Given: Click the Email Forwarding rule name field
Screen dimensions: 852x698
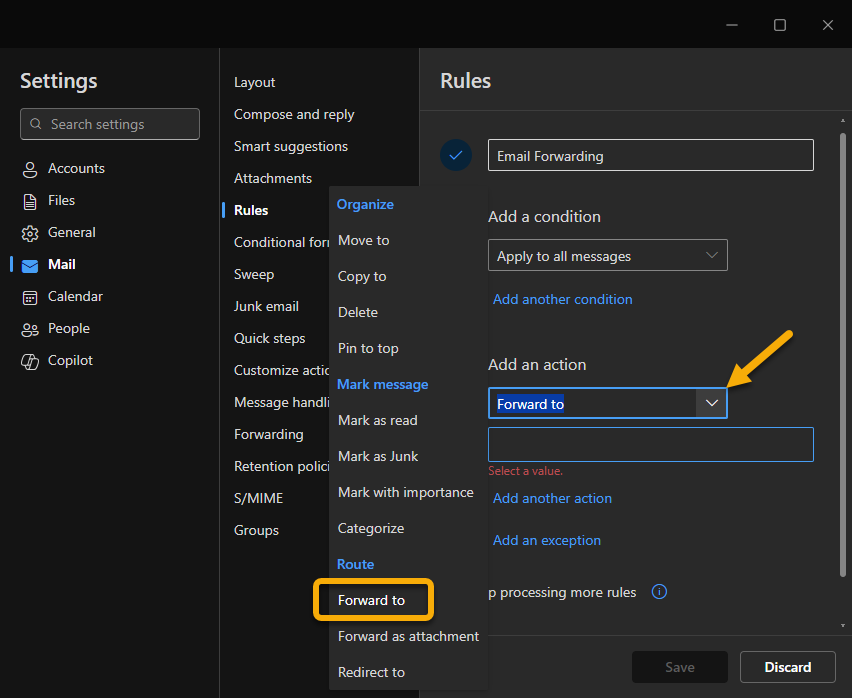Looking at the screenshot, I should coord(650,155).
